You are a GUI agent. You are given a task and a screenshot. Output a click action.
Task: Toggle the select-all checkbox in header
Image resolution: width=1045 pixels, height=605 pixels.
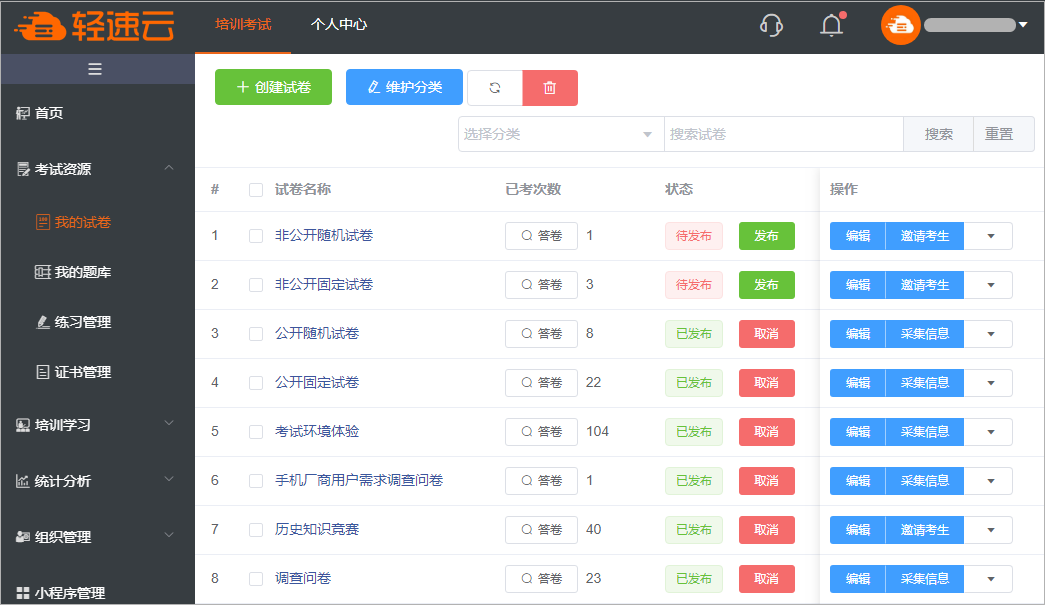(x=256, y=190)
